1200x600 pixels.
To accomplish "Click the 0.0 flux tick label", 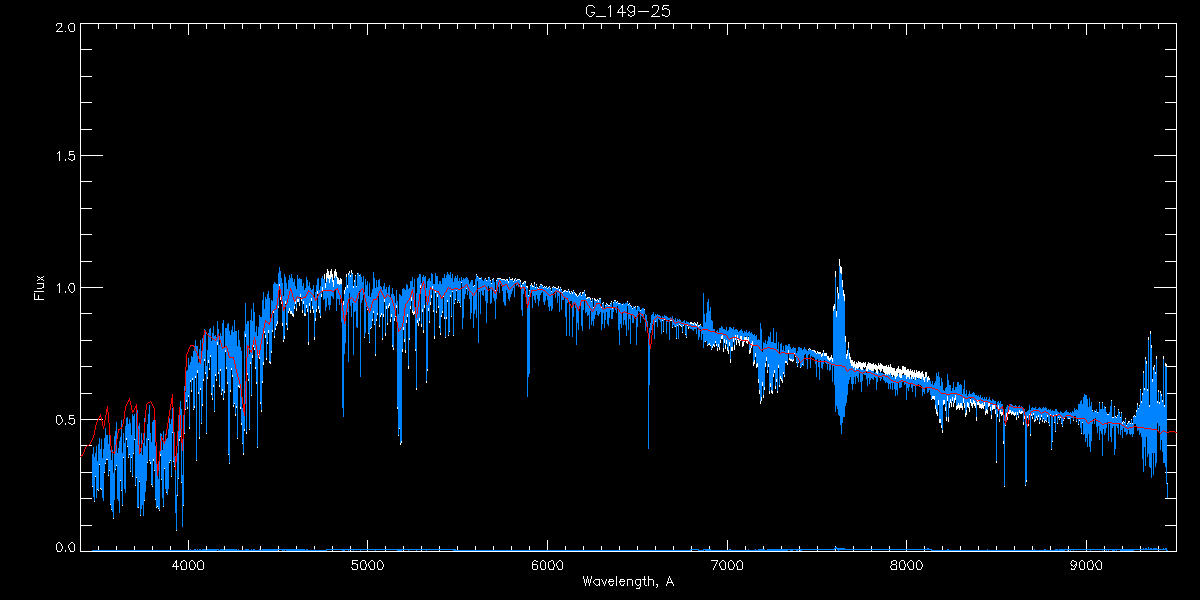I will tap(65, 547).
